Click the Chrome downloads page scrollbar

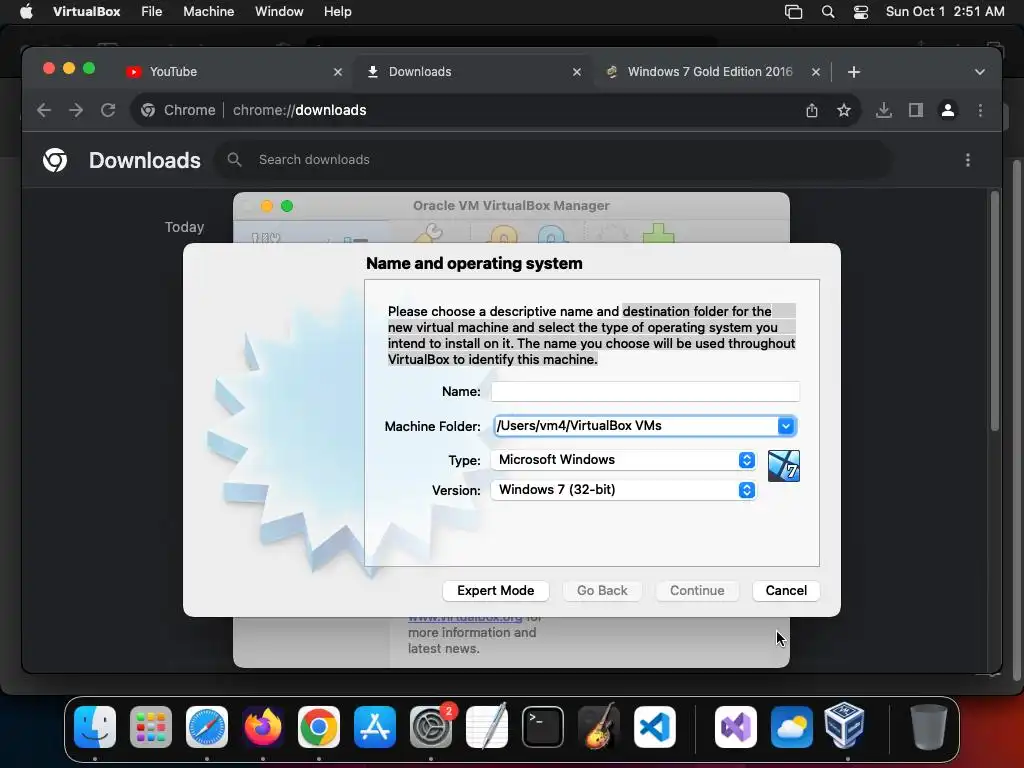tap(995, 312)
